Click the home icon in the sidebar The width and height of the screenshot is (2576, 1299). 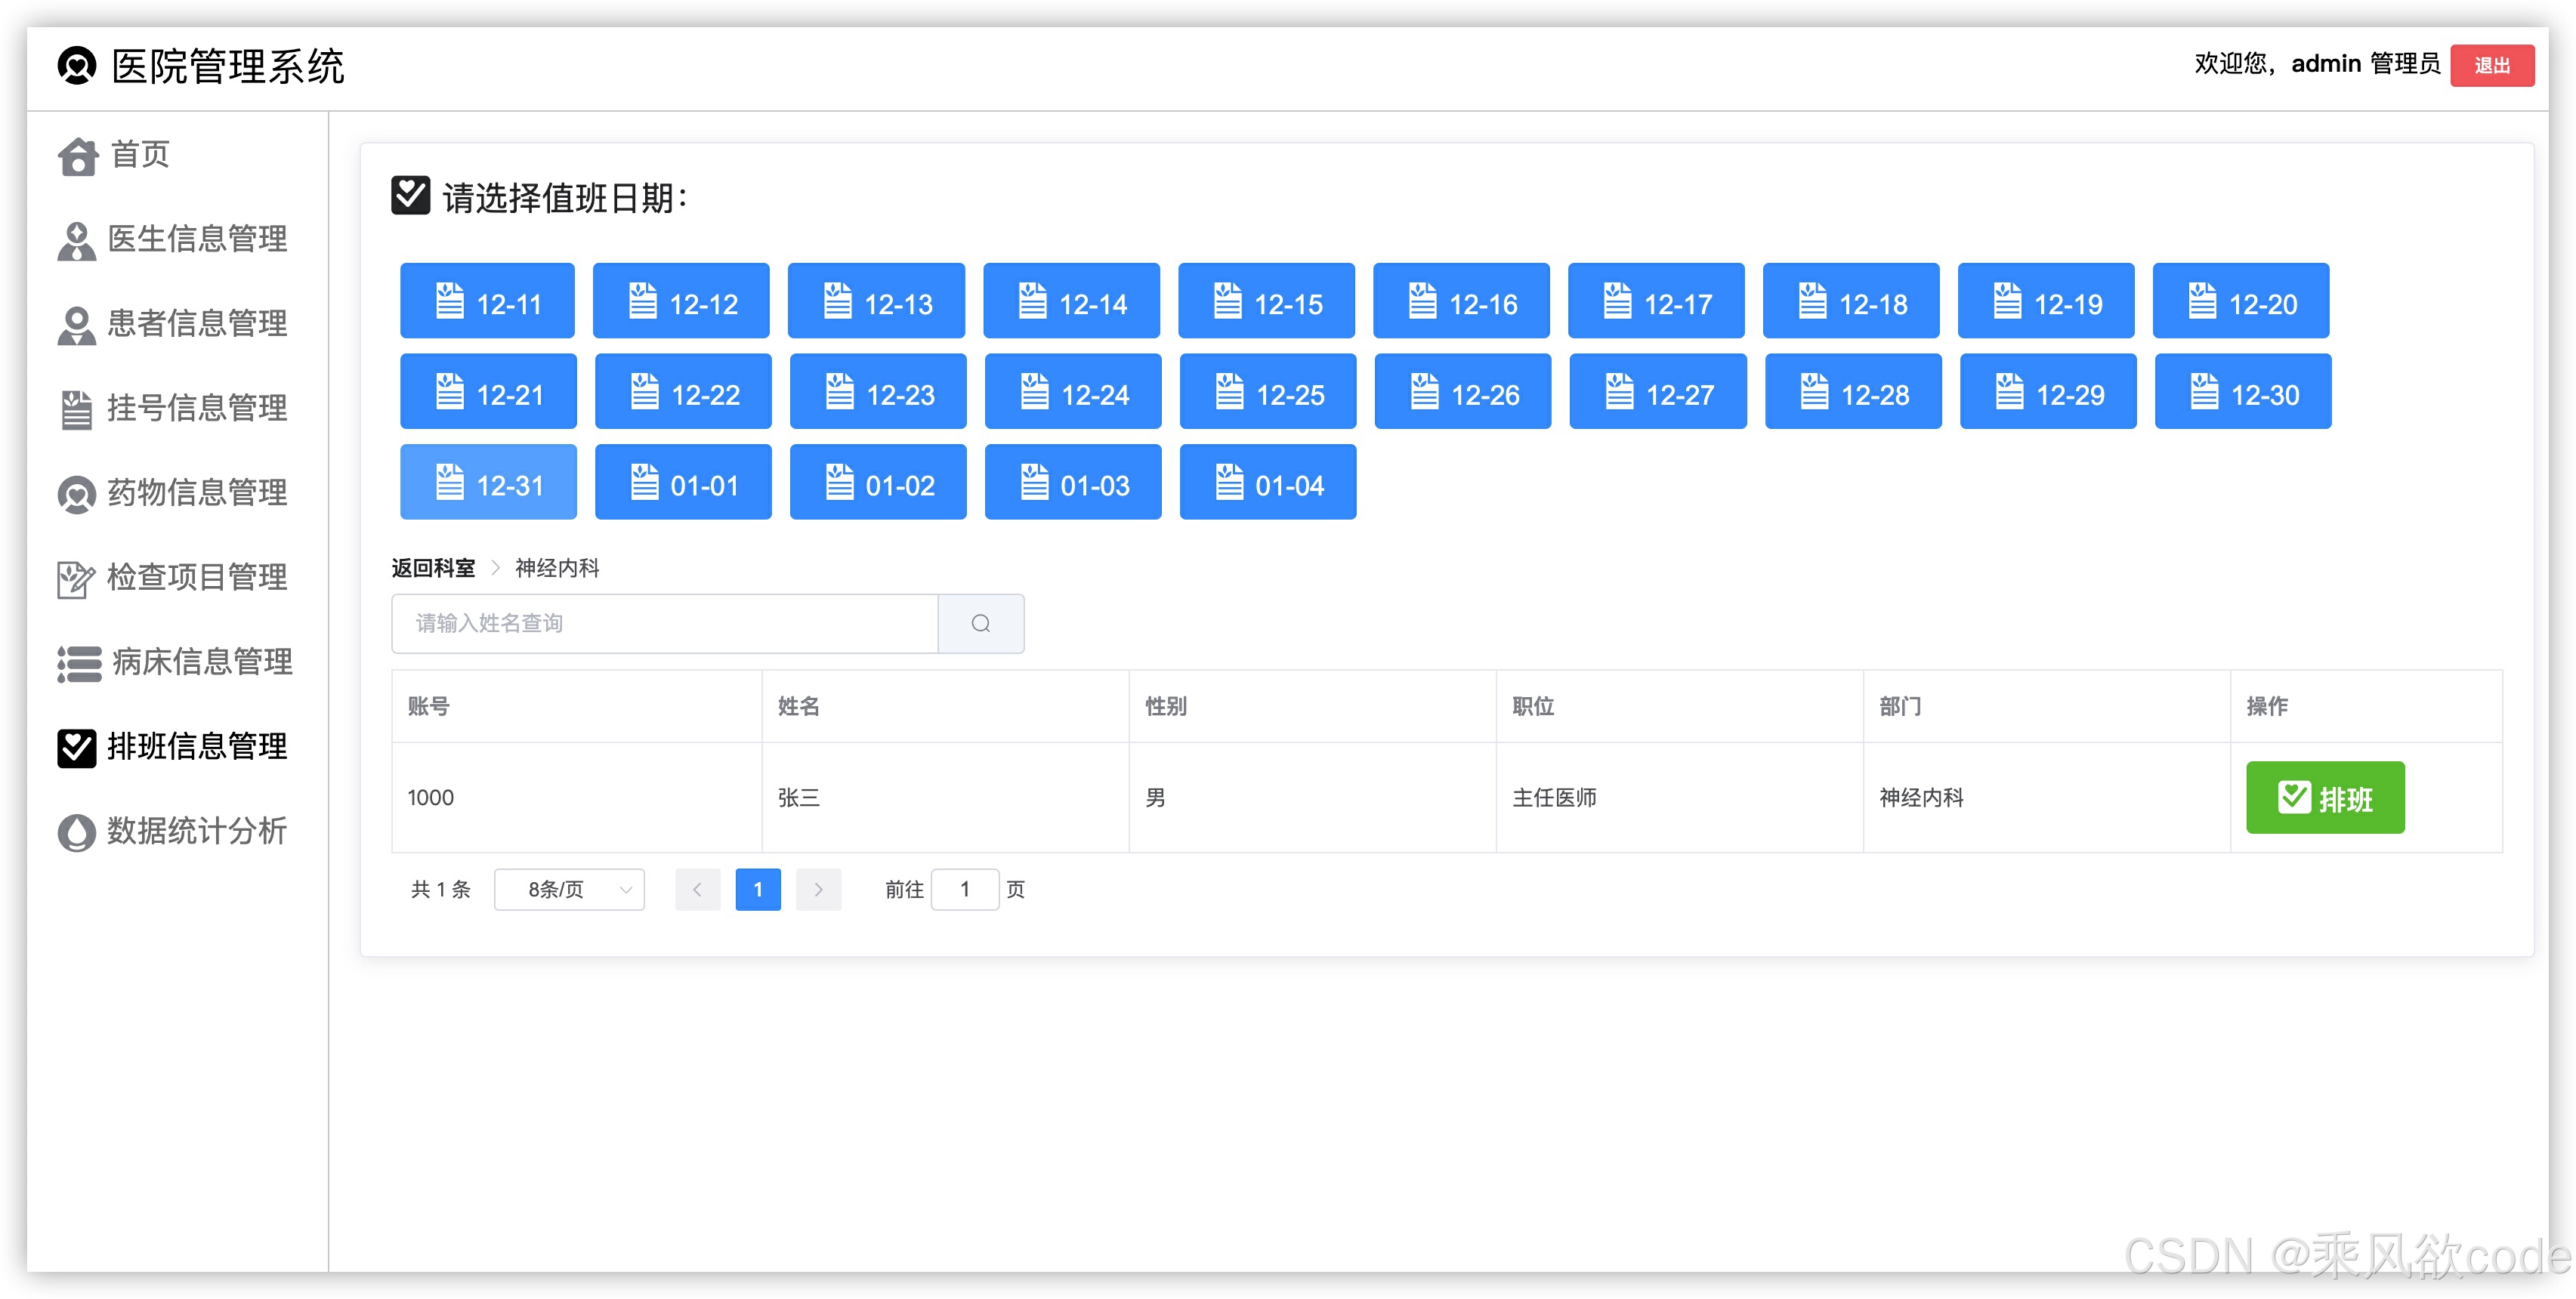pyautogui.click(x=77, y=157)
